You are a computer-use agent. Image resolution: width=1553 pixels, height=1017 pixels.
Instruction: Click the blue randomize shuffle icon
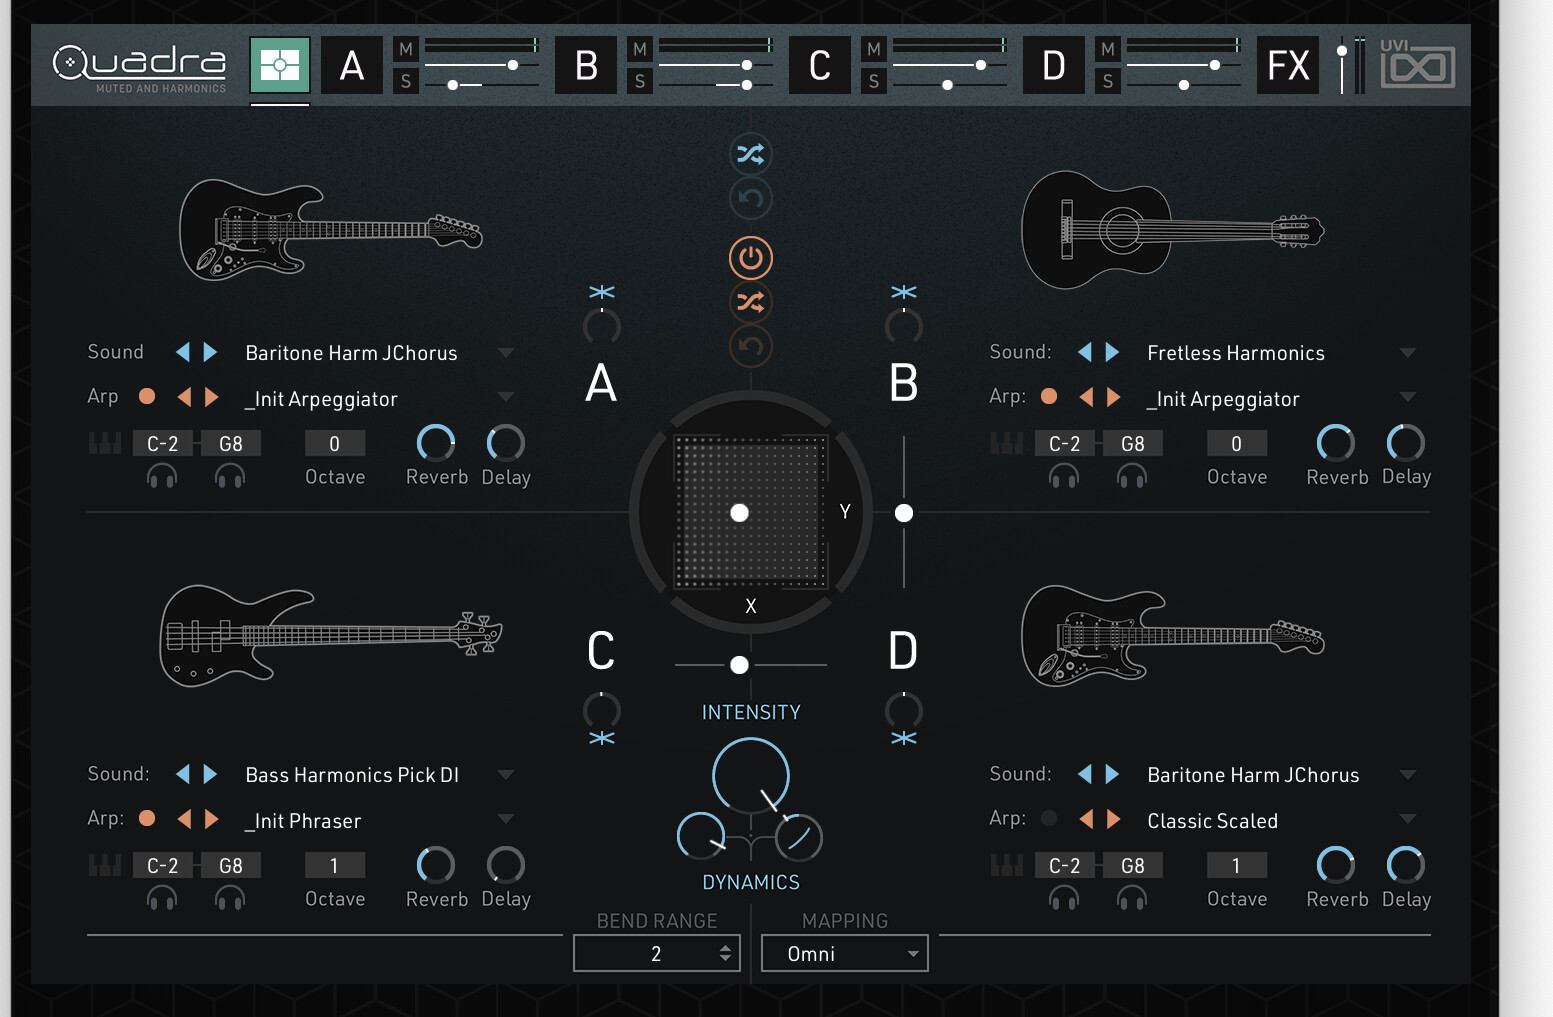(x=751, y=154)
